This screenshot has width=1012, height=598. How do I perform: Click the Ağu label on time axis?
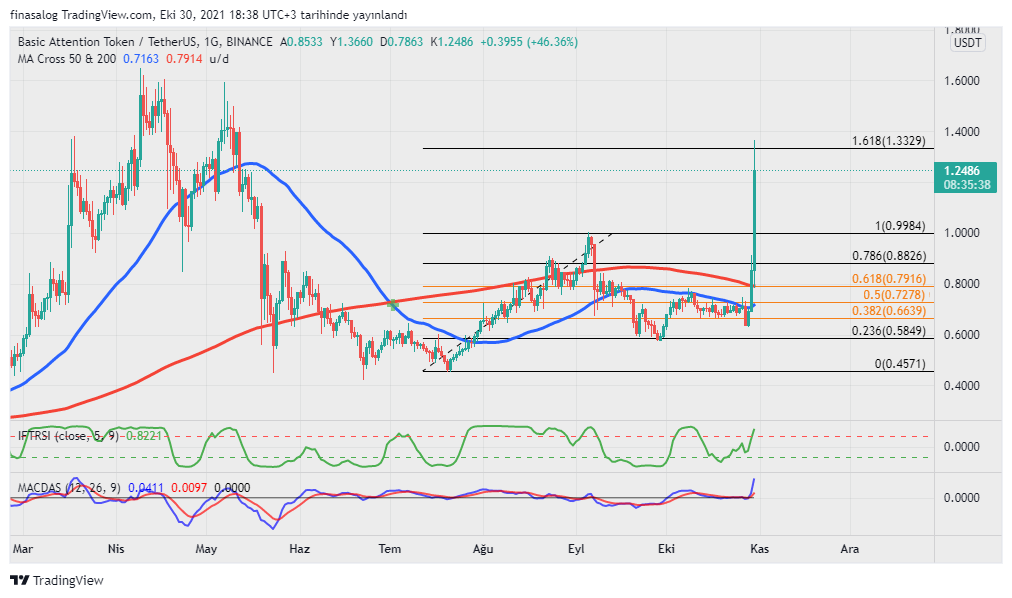tap(483, 549)
